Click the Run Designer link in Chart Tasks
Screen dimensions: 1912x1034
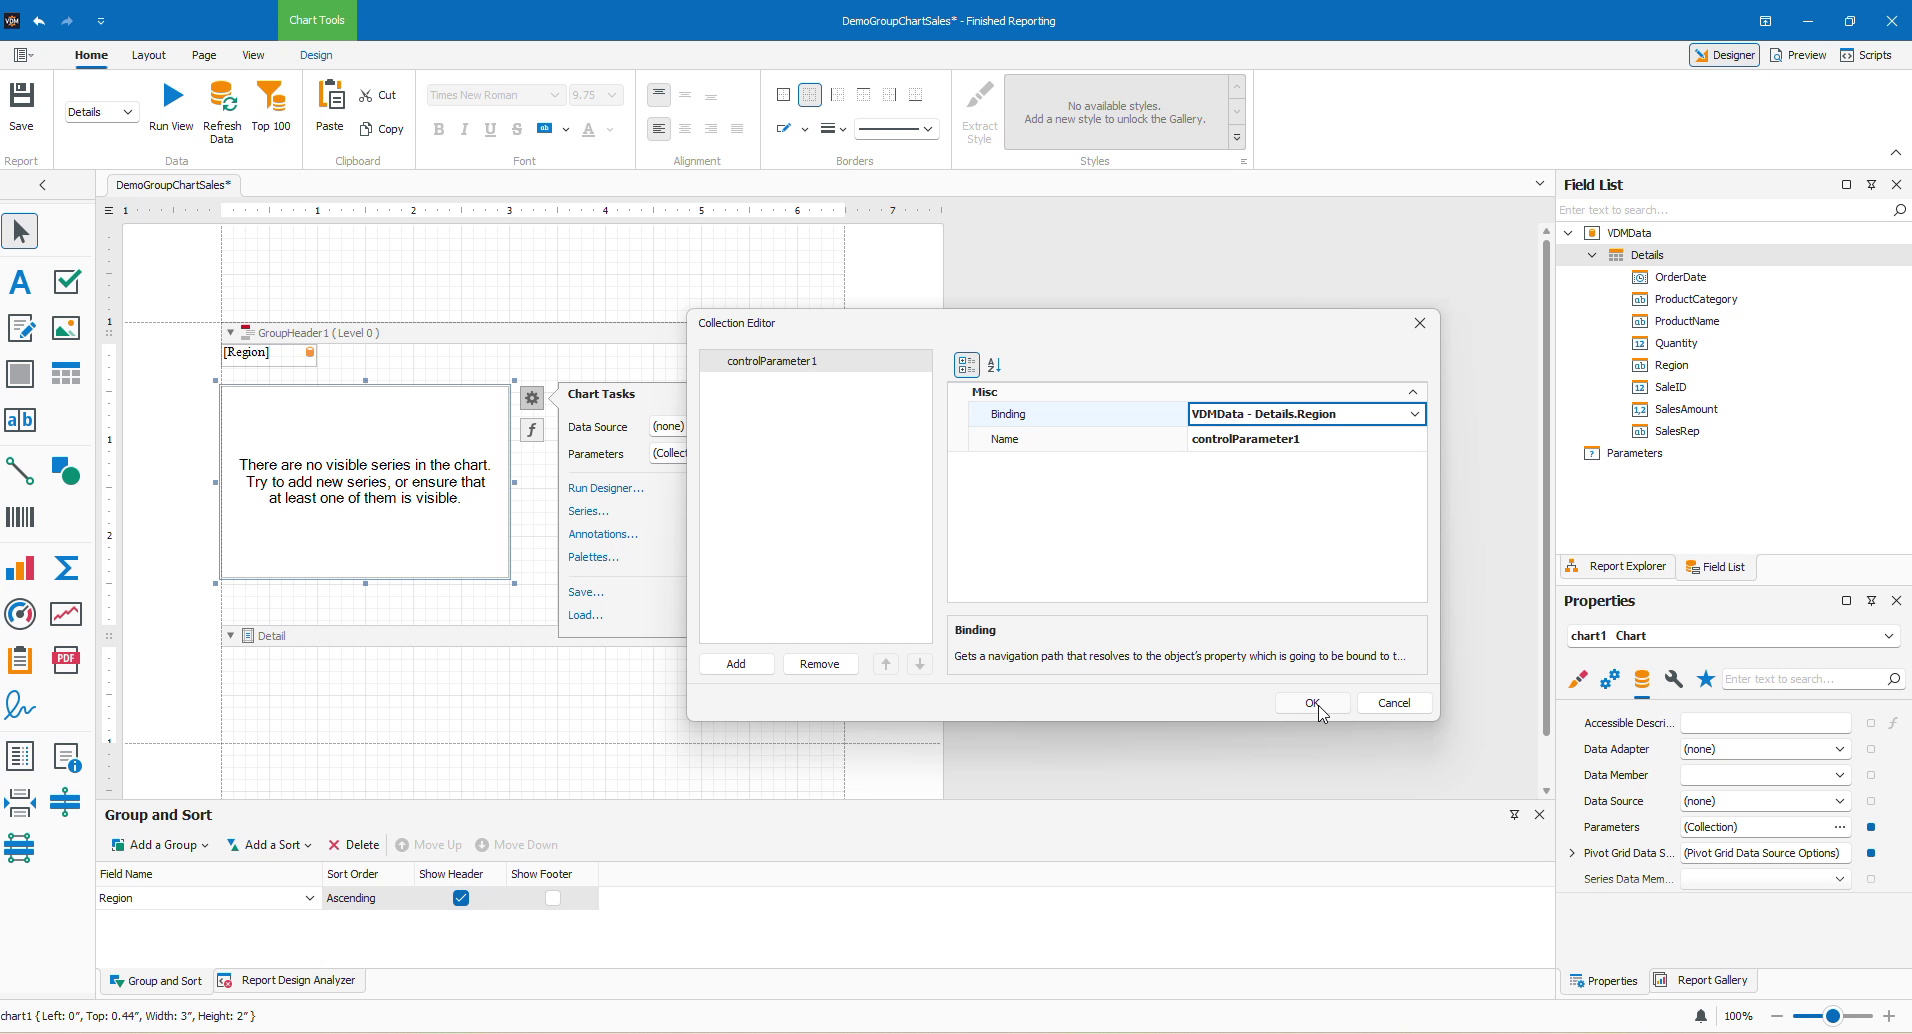[x=606, y=488]
